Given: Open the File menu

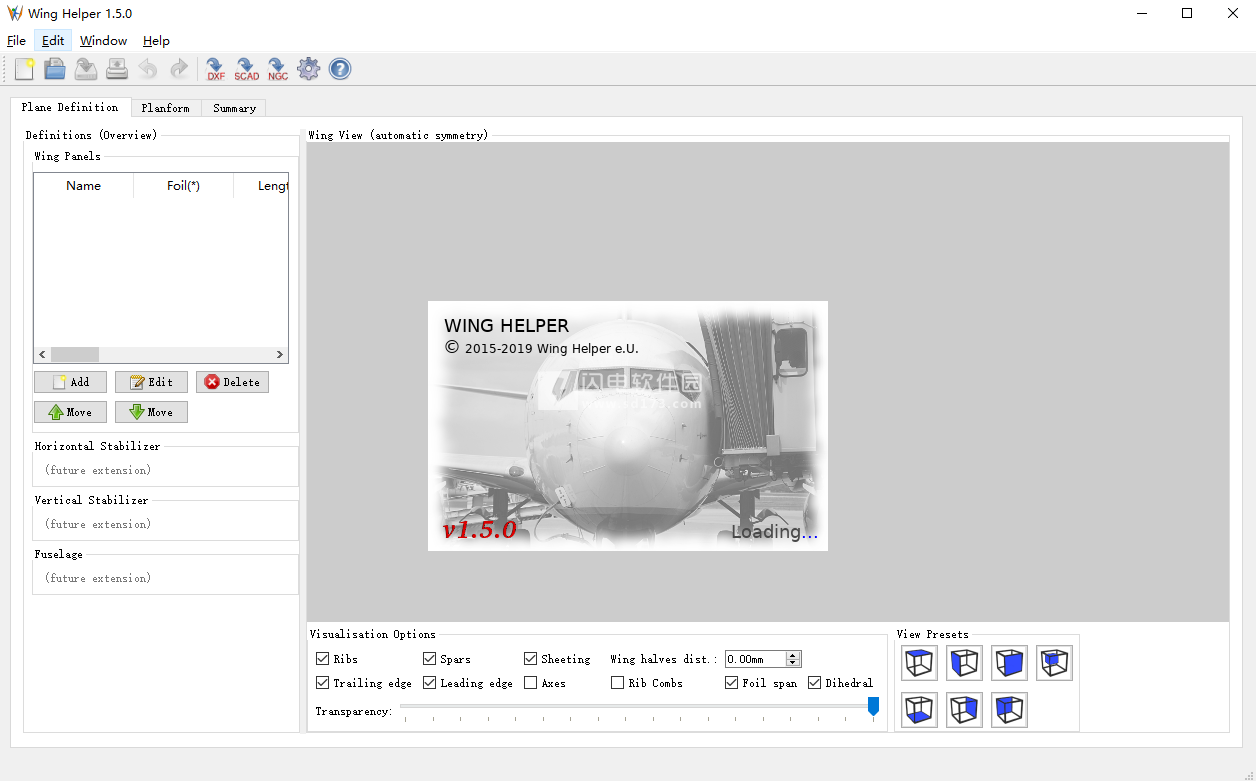Looking at the screenshot, I should tap(16, 41).
